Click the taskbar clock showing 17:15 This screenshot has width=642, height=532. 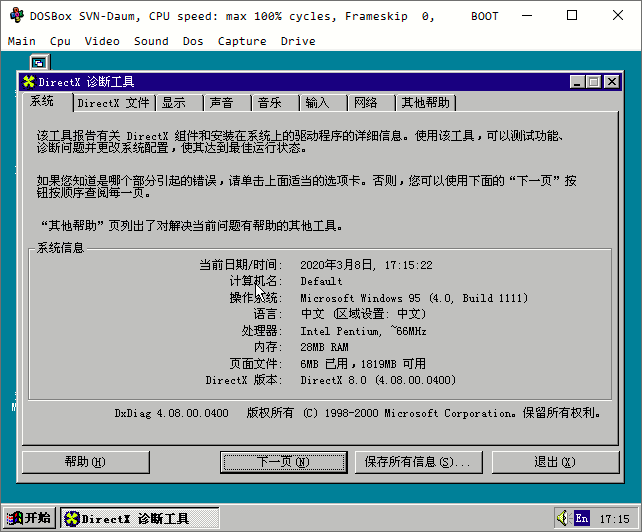point(614,519)
